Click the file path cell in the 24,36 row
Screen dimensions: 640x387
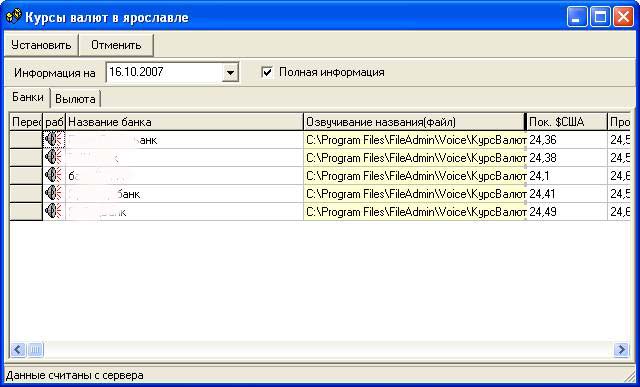(415, 140)
